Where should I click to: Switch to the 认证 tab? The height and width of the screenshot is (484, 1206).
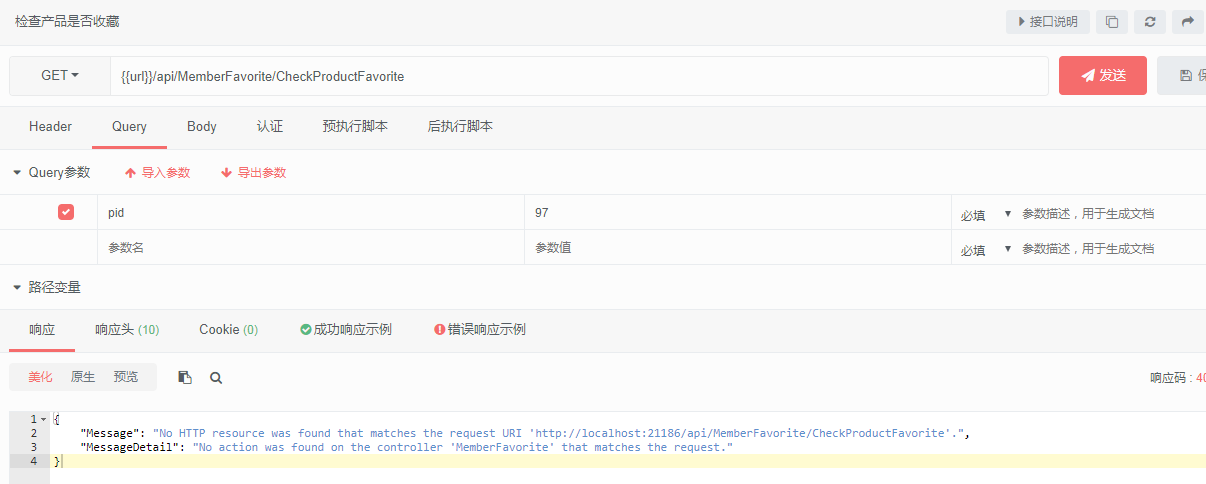pos(270,127)
